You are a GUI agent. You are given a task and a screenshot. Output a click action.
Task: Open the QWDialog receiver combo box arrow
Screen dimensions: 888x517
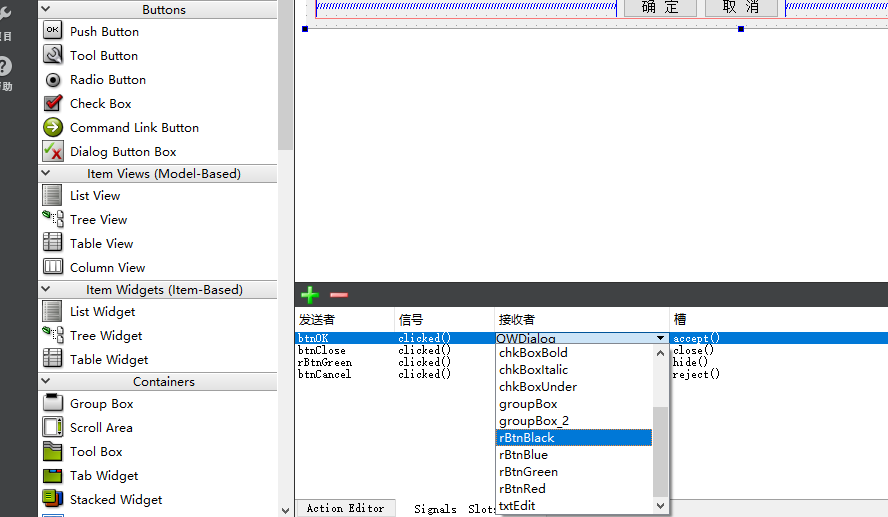tap(660, 338)
